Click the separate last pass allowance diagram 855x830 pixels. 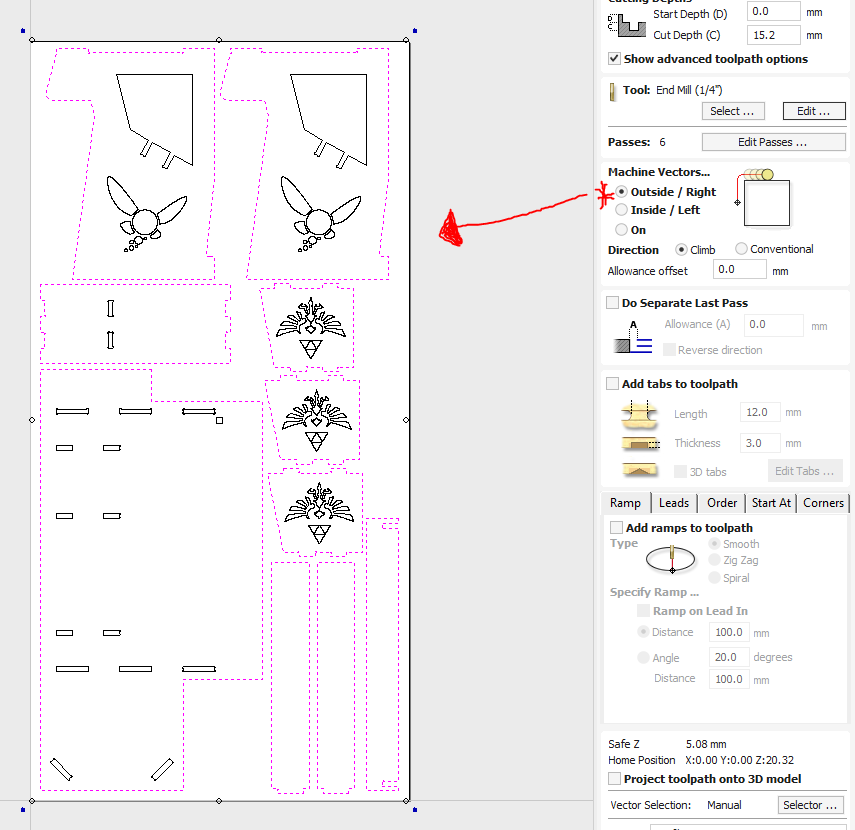(633, 337)
